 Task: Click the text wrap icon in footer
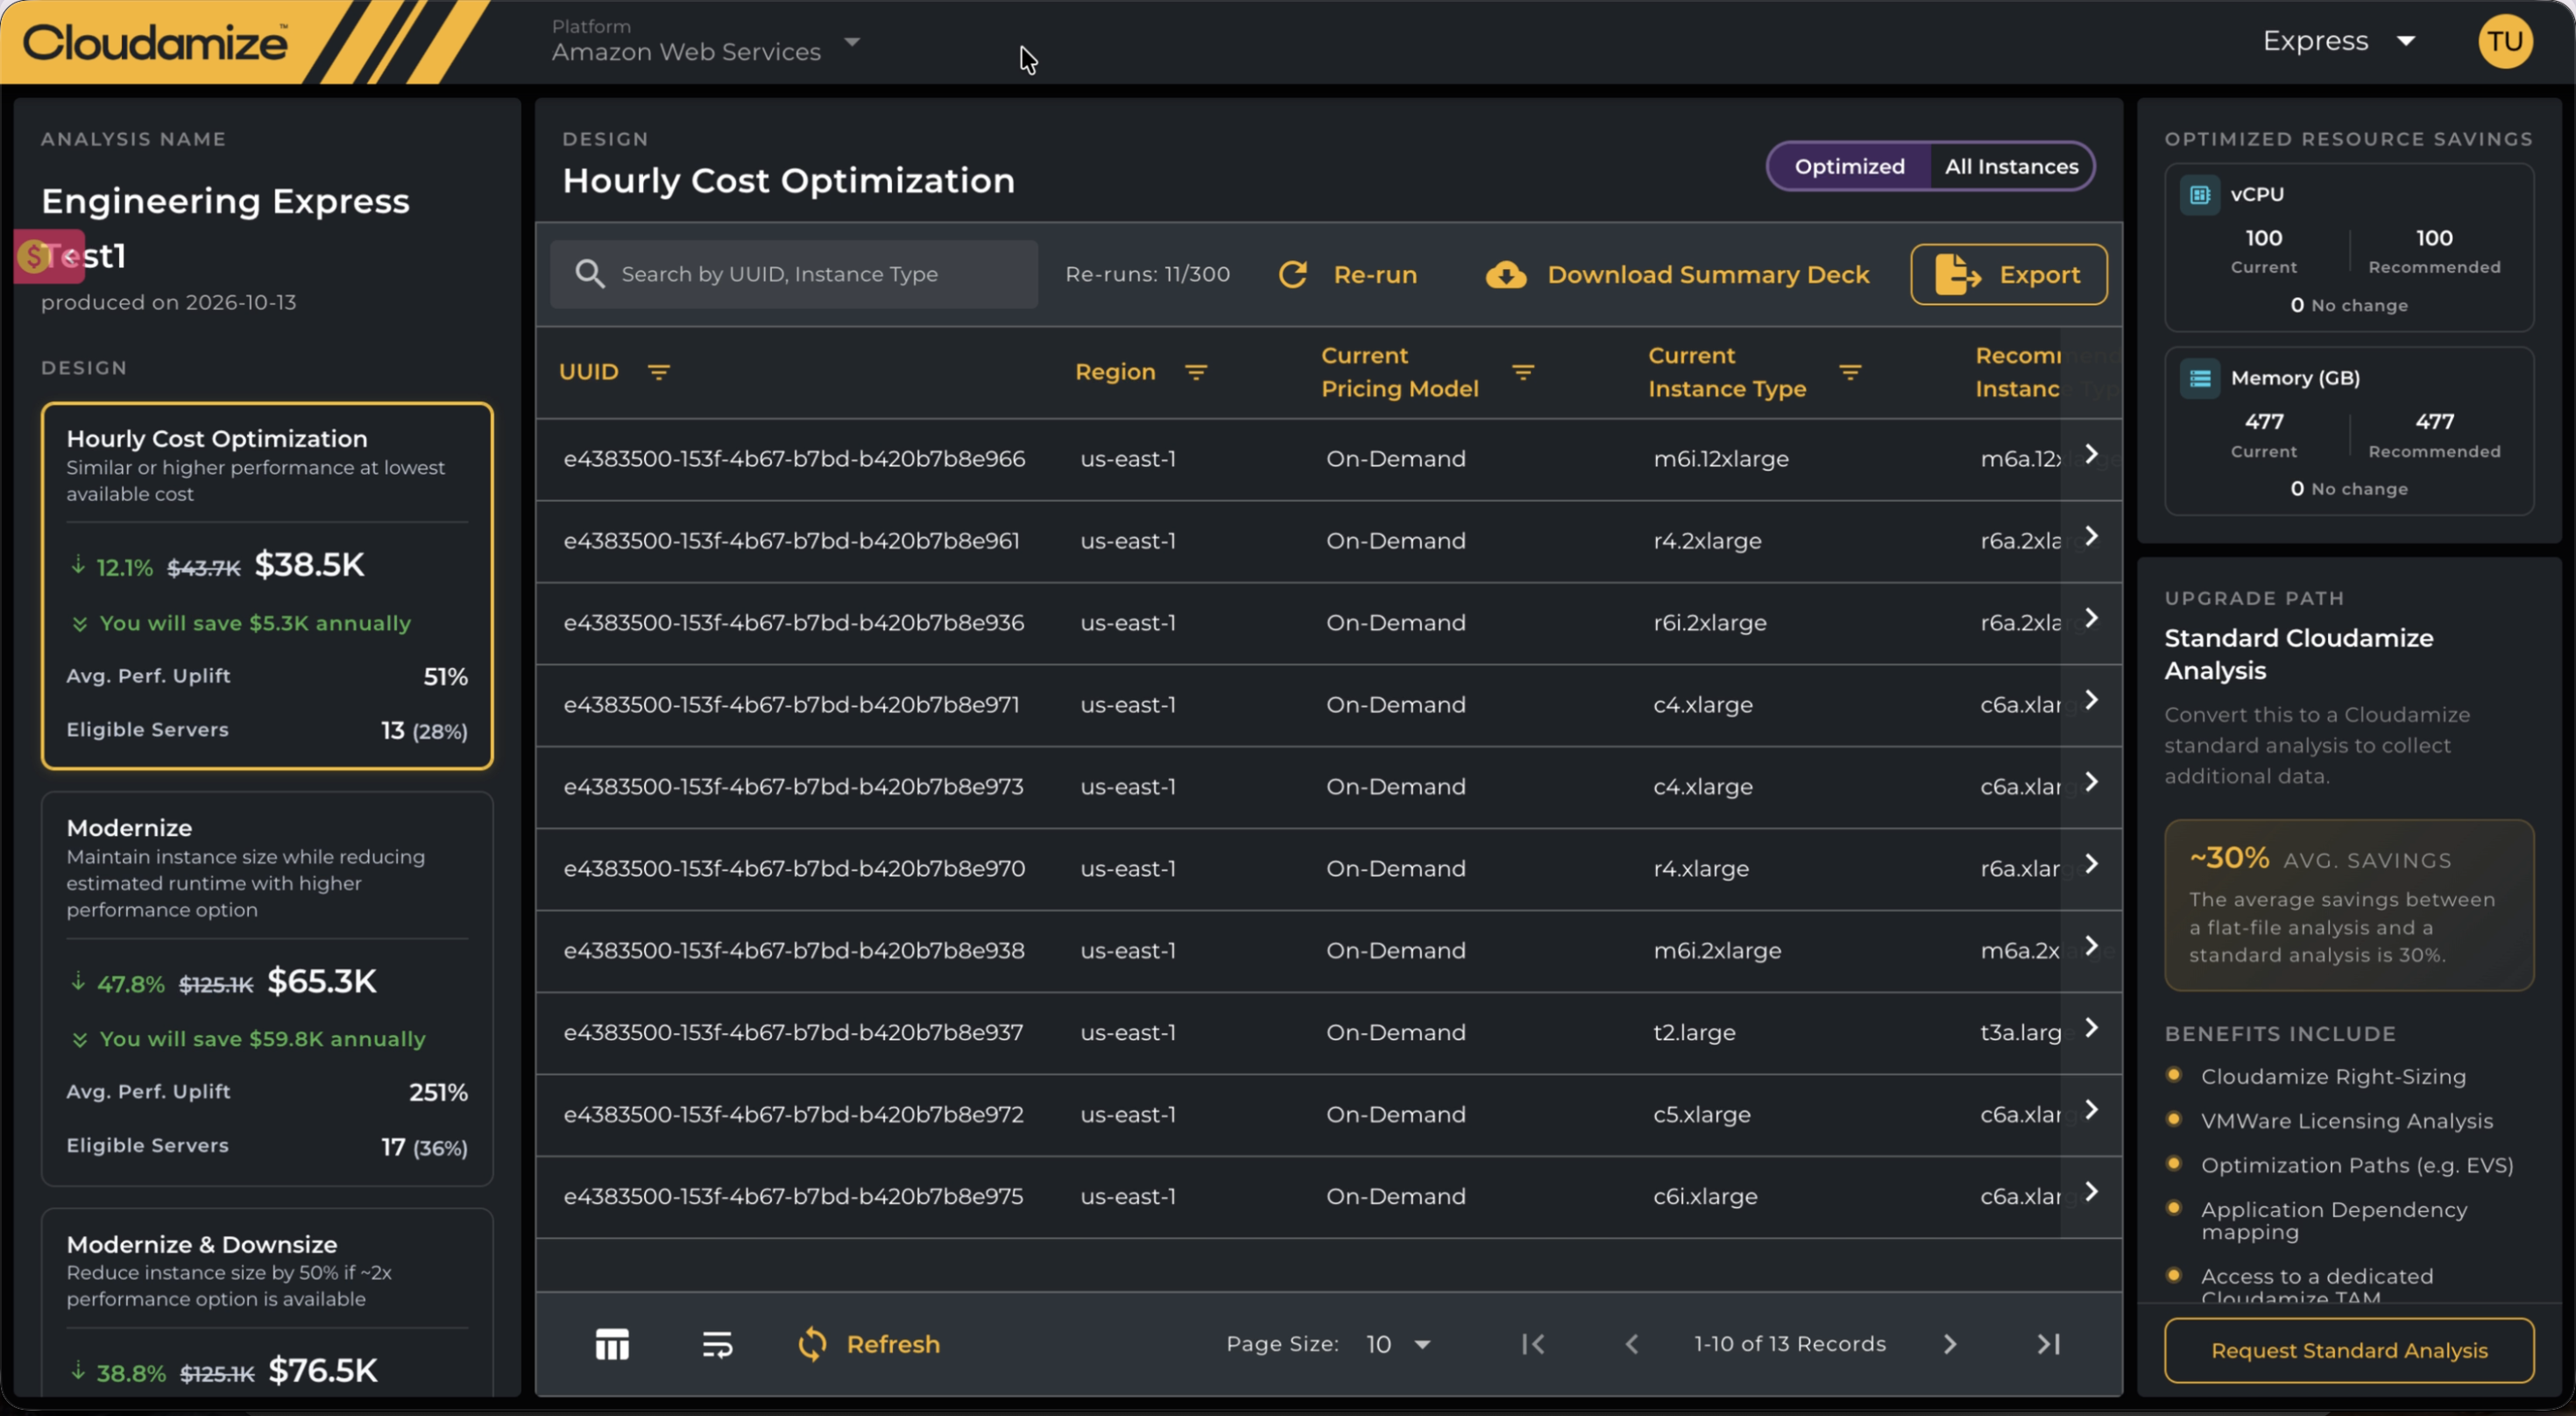pyautogui.click(x=717, y=1344)
